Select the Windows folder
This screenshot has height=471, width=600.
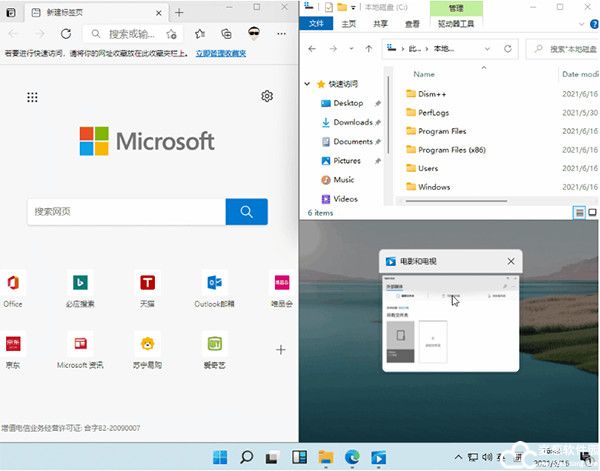click(x=434, y=187)
